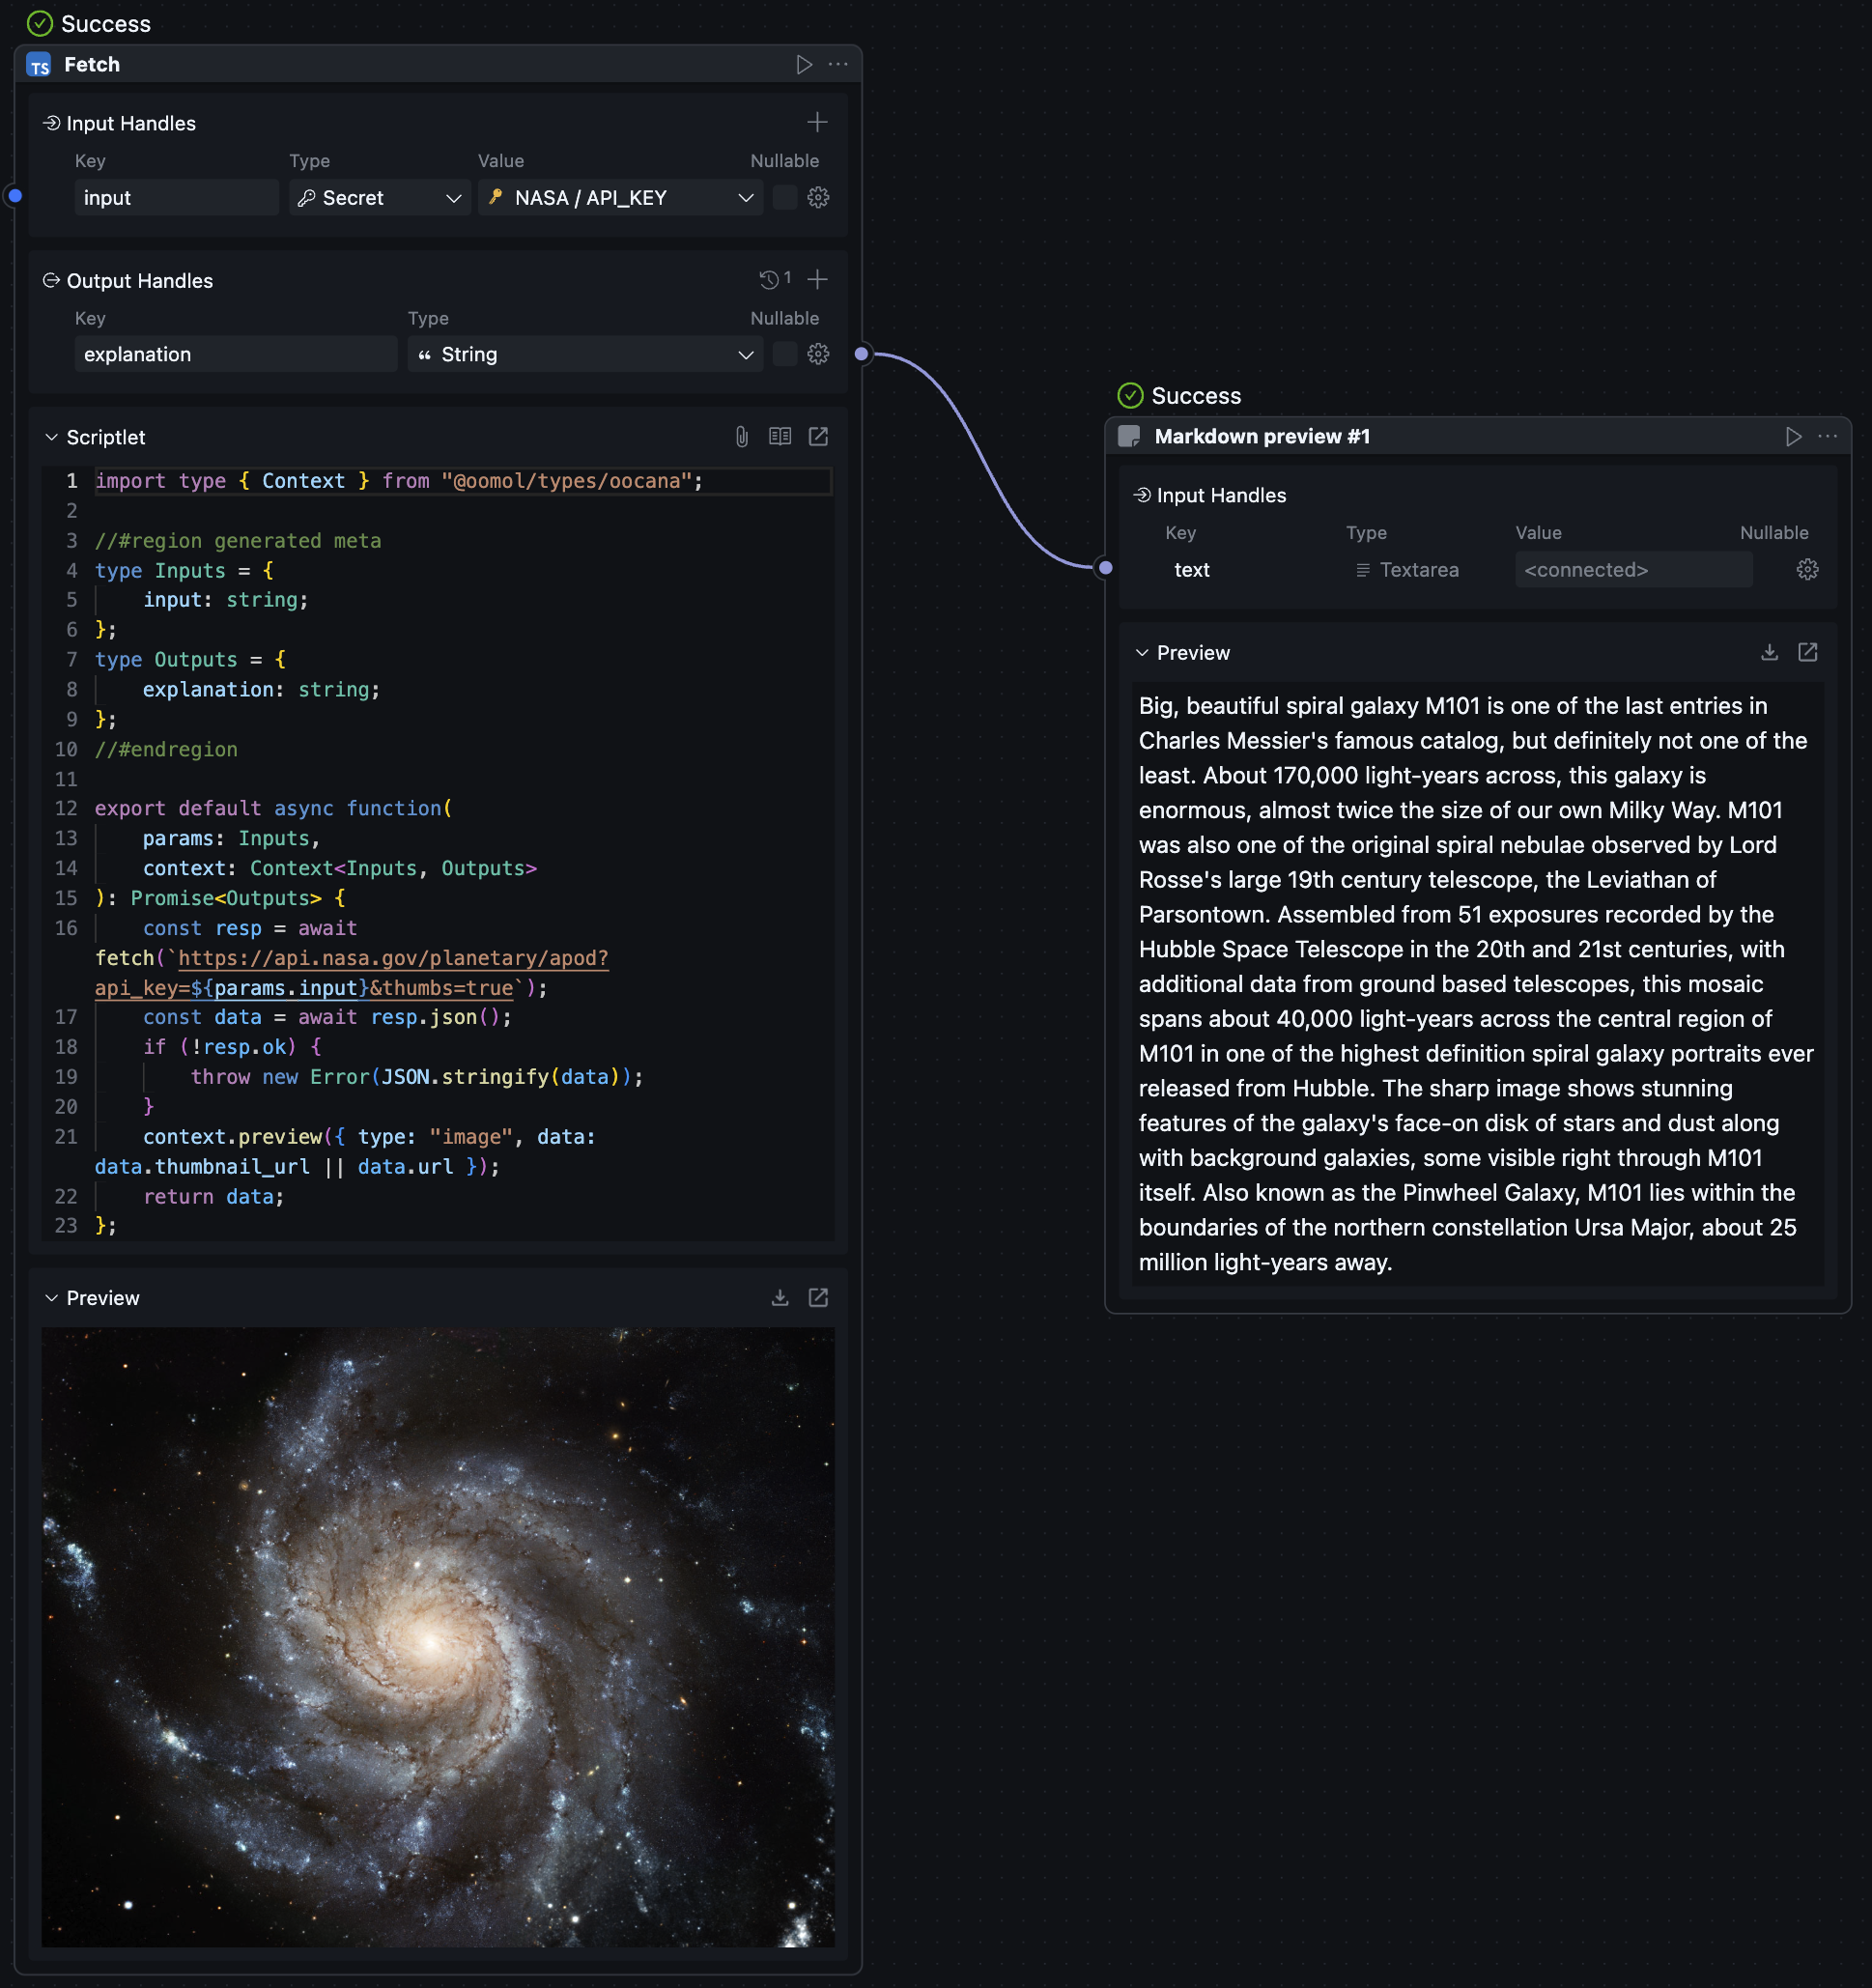Open the Secret type dropdown

pos(380,198)
